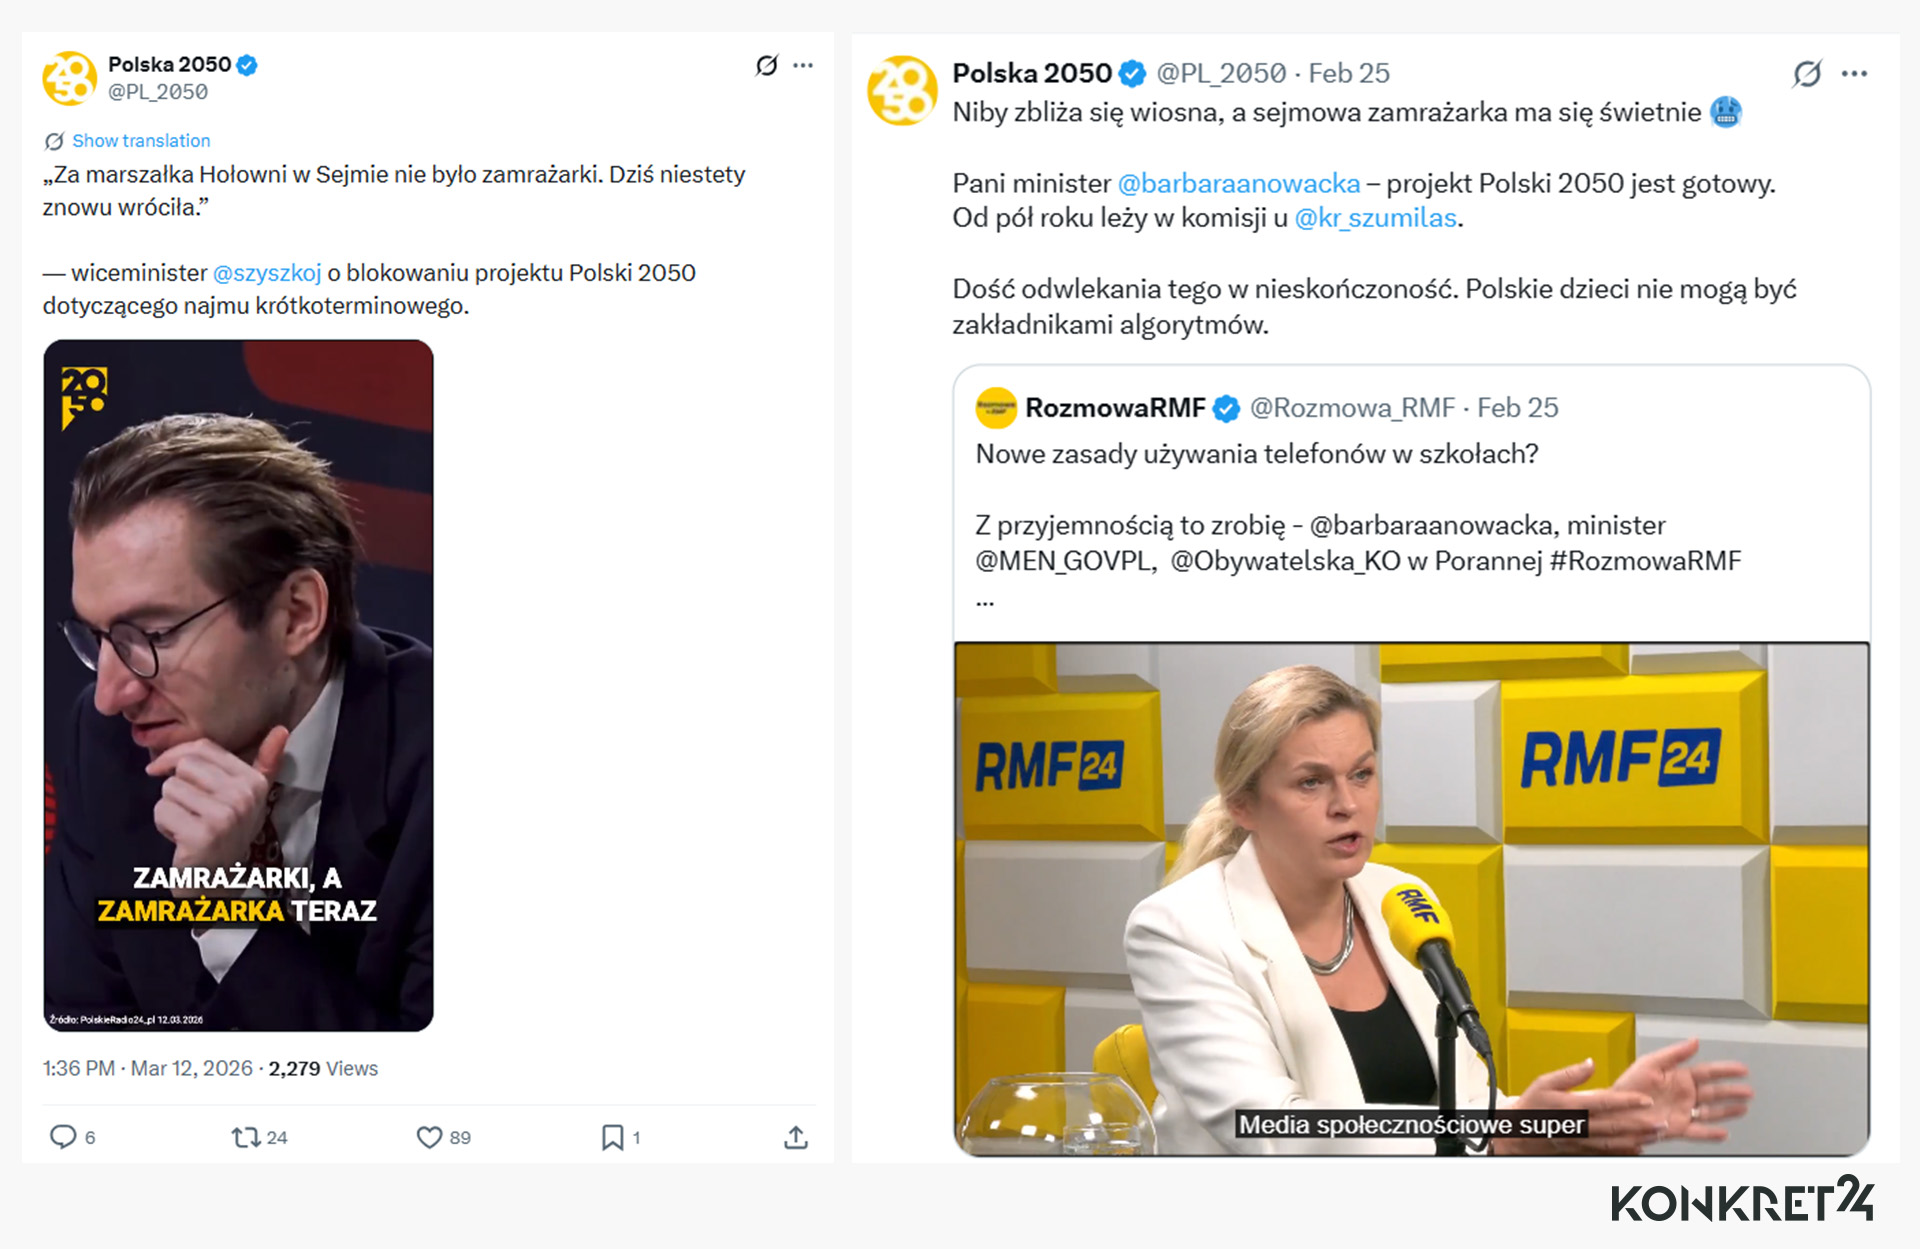Like the tweet with 89 hearts

coord(429,1137)
